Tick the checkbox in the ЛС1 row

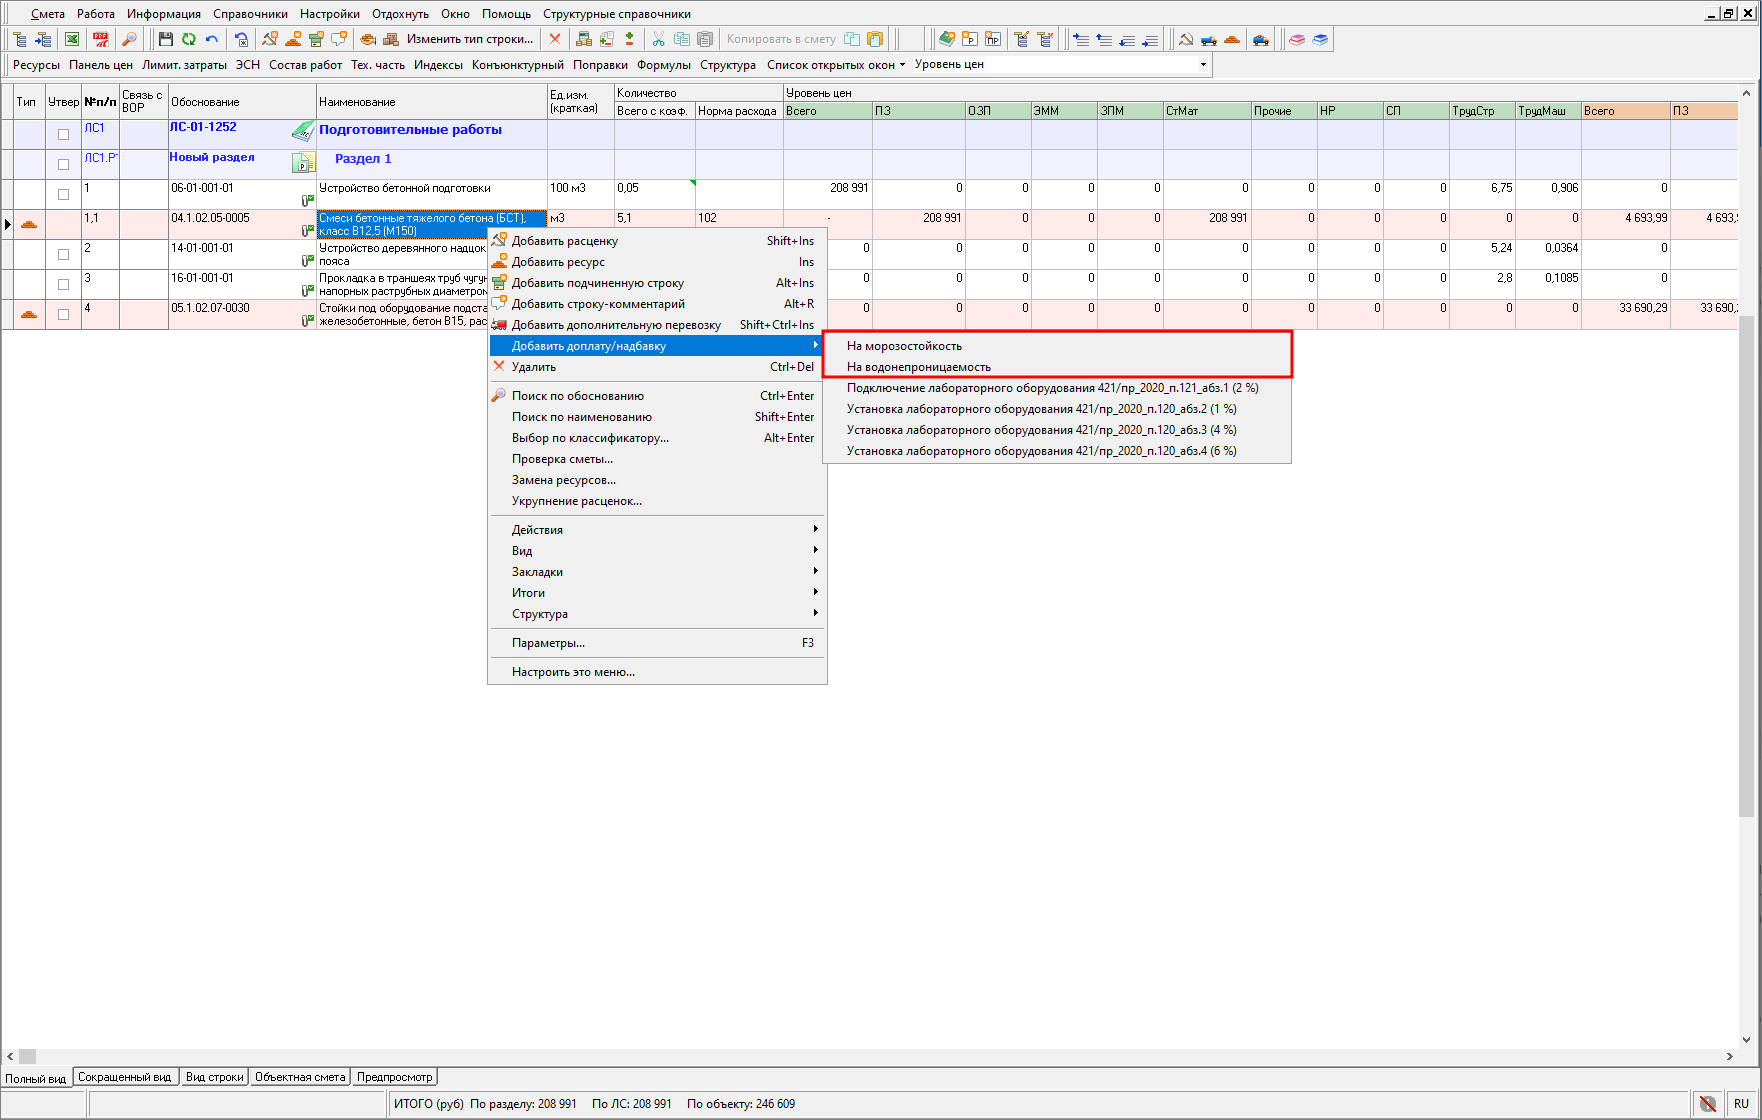(x=64, y=134)
